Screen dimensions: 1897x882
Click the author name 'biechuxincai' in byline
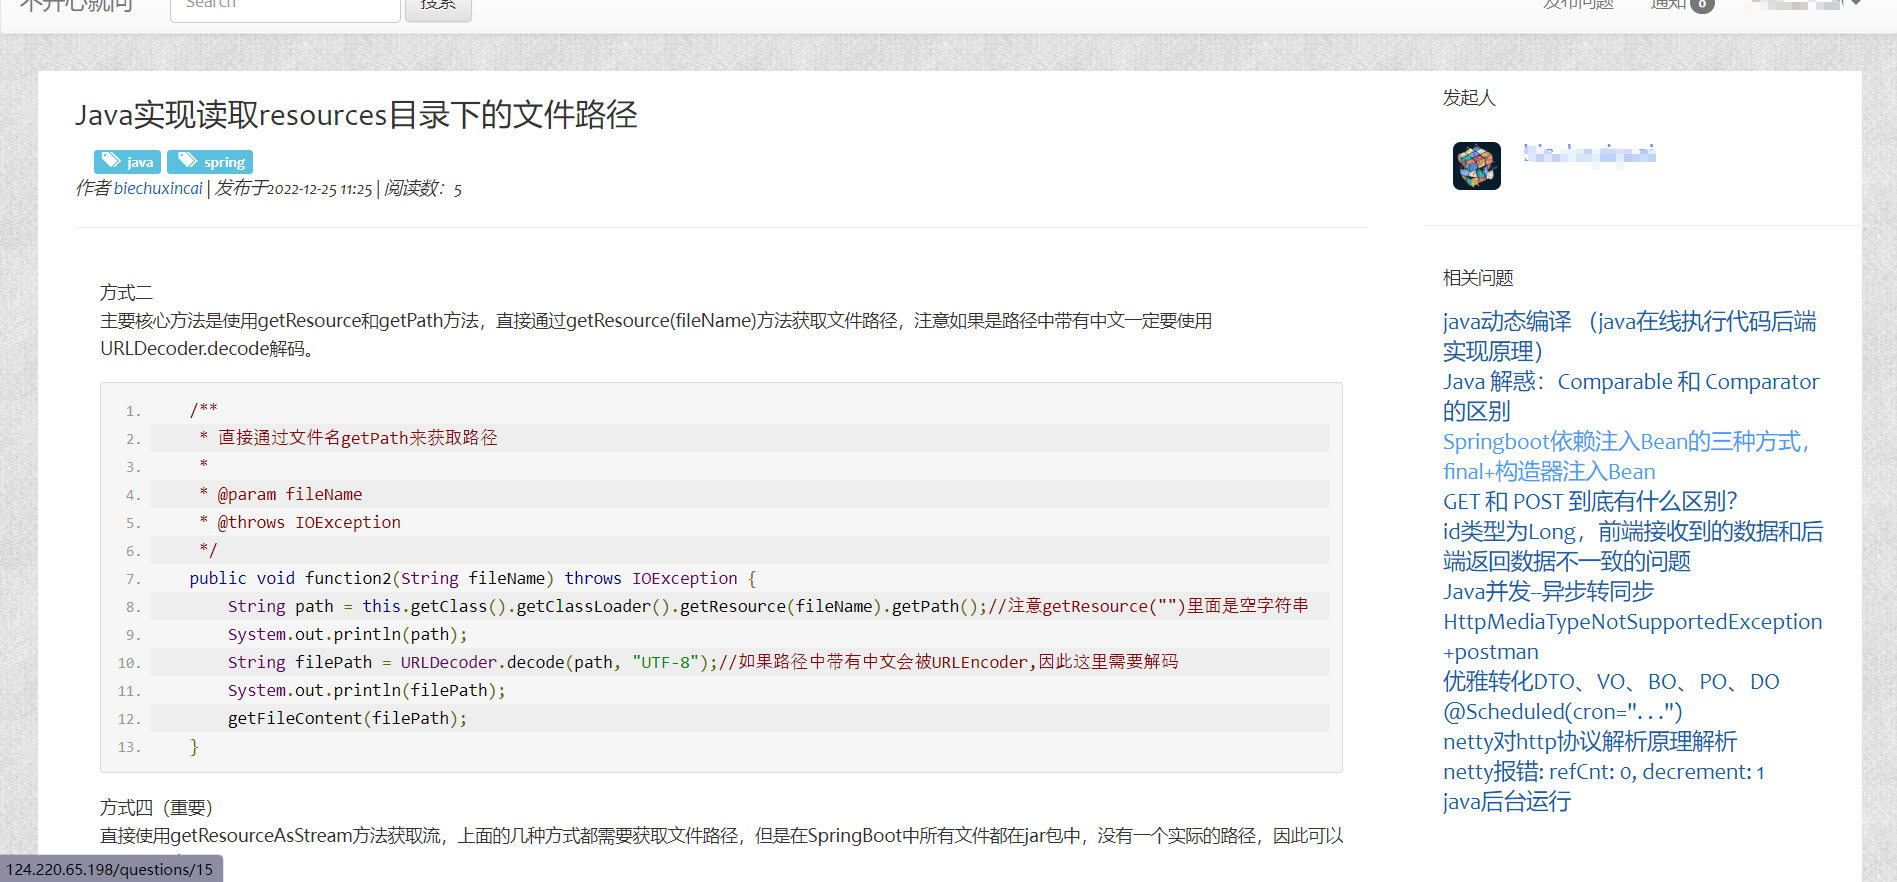[x=158, y=188]
